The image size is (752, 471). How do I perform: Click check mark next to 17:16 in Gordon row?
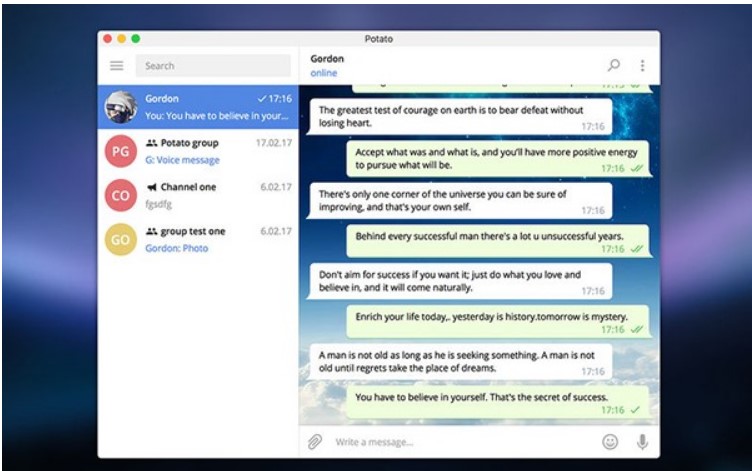coord(262,99)
